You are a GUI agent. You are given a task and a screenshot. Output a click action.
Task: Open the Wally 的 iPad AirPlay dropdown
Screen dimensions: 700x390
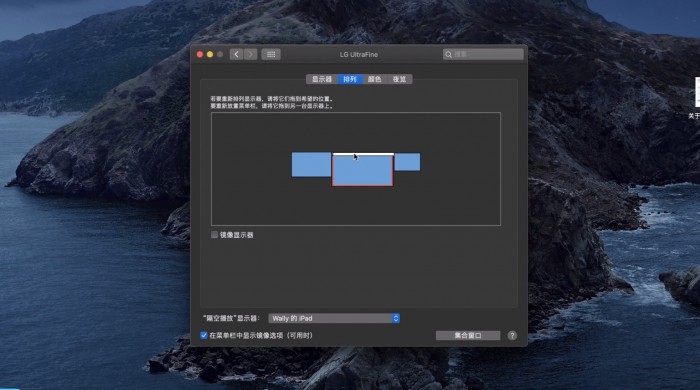click(334, 318)
